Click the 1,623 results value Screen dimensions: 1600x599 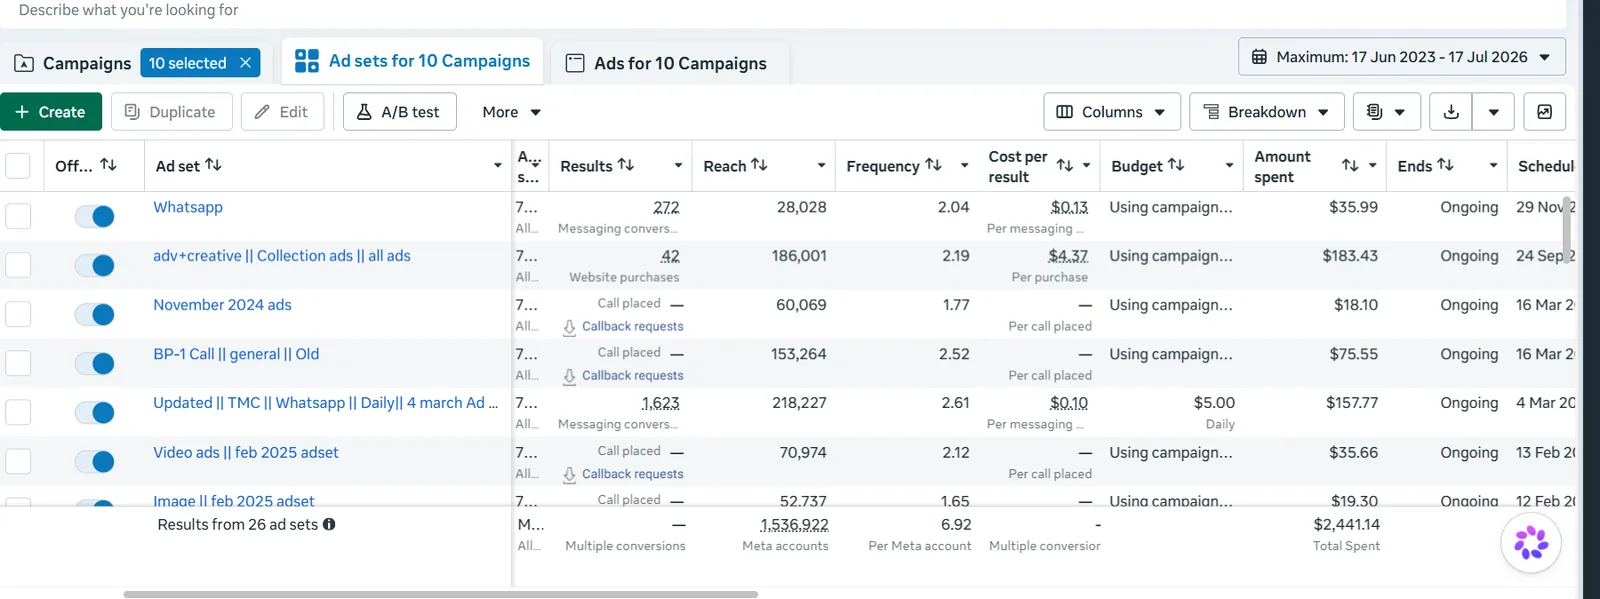pos(660,403)
